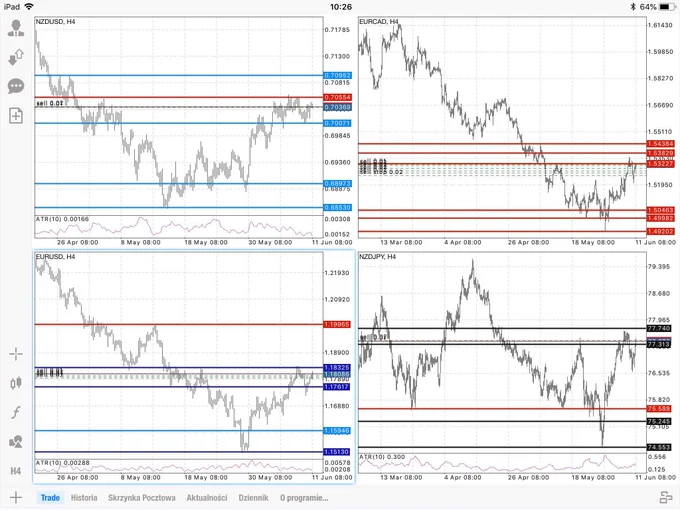Screen dimensions: 680x510
Task: Select the 1.49202 level label on EURCAD
Action: coord(660,231)
